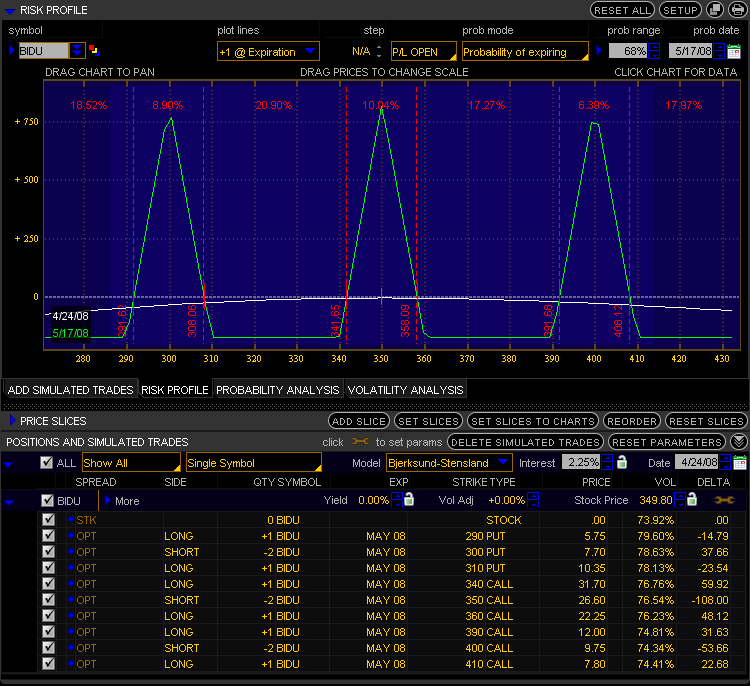Uncheck the 340 CALL option row
Image resolution: width=750 pixels, height=686 pixels.
[x=48, y=583]
